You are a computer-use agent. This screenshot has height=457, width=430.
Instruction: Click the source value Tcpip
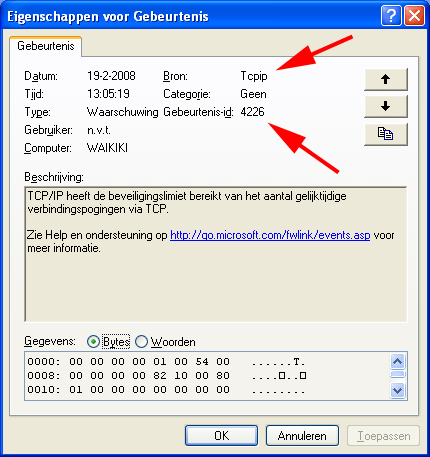click(254, 76)
